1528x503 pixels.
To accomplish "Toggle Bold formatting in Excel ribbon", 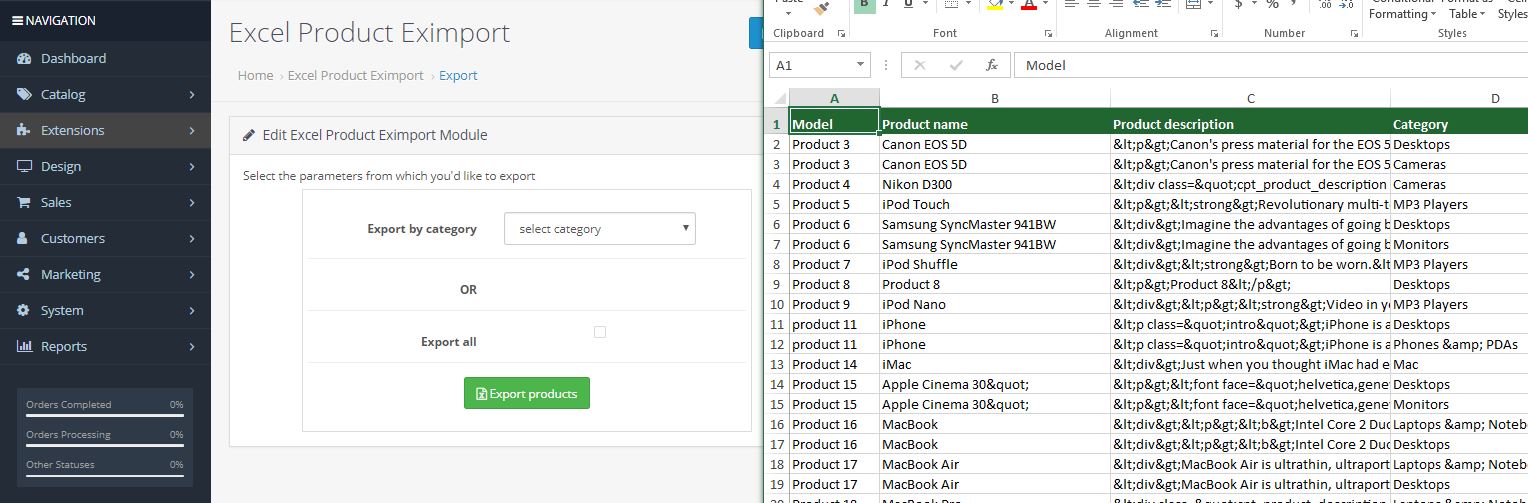I will pos(864,4).
